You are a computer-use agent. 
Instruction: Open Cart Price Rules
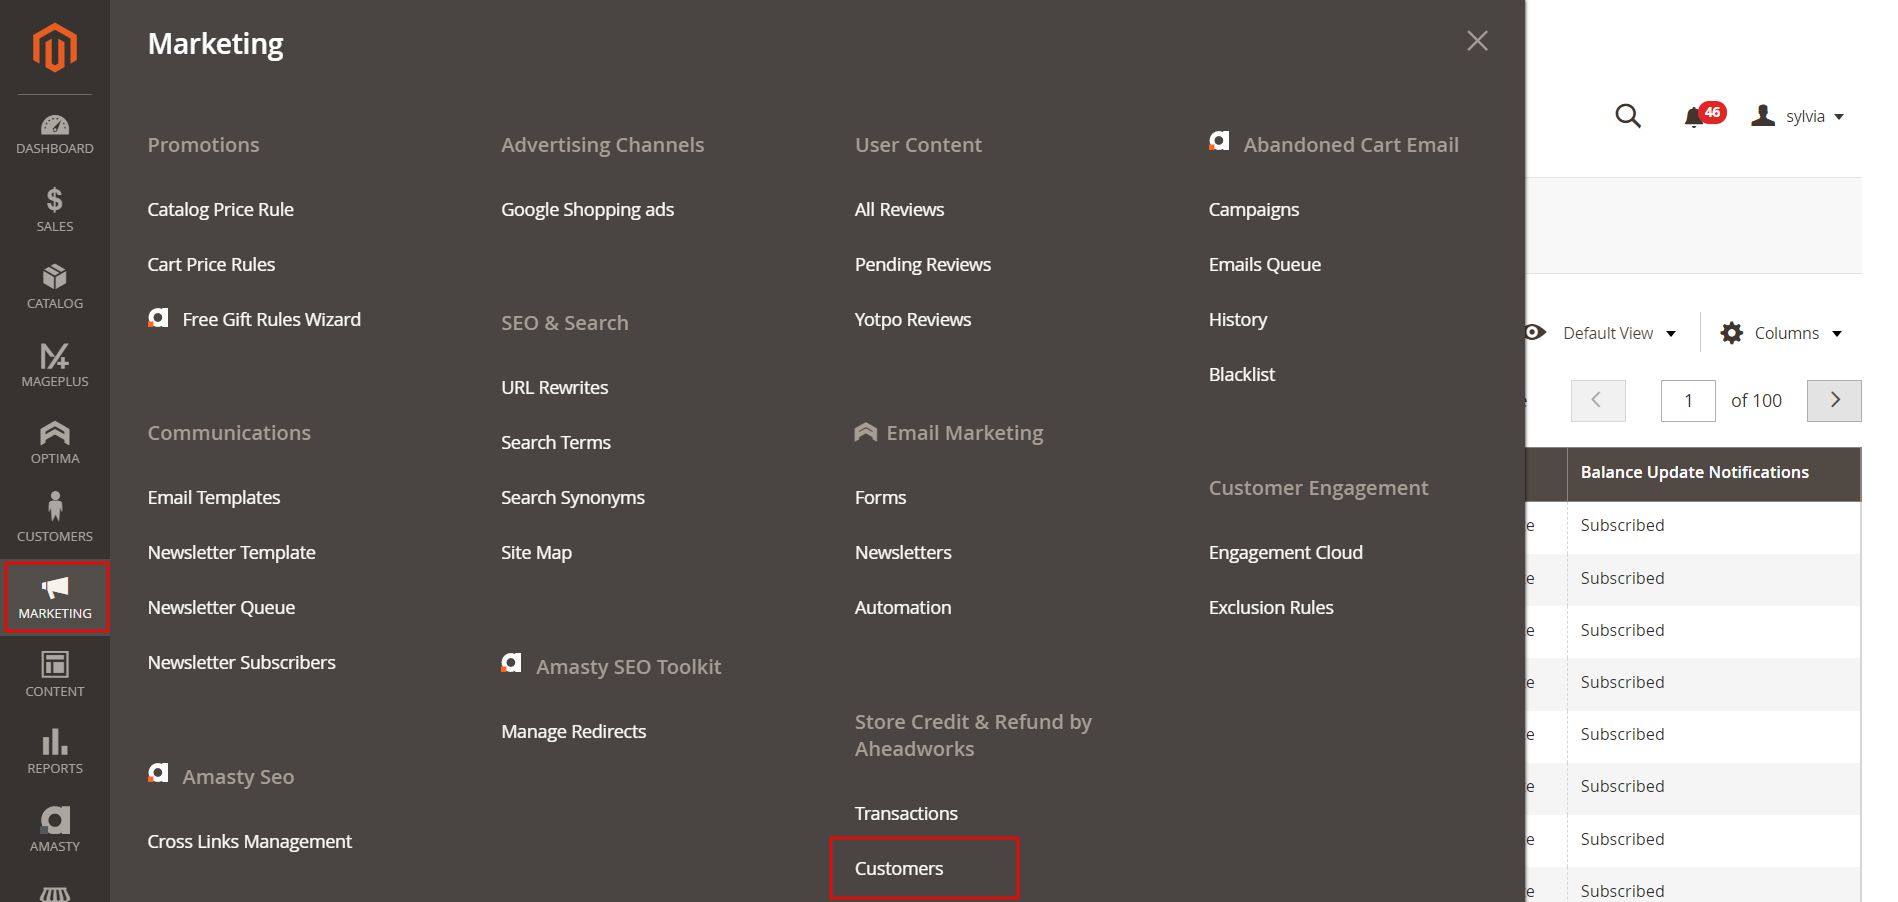pyautogui.click(x=211, y=264)
